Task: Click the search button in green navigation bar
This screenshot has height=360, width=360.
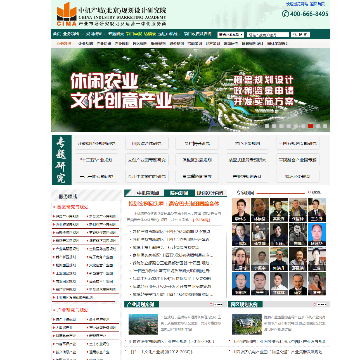Action: point(300,34)
